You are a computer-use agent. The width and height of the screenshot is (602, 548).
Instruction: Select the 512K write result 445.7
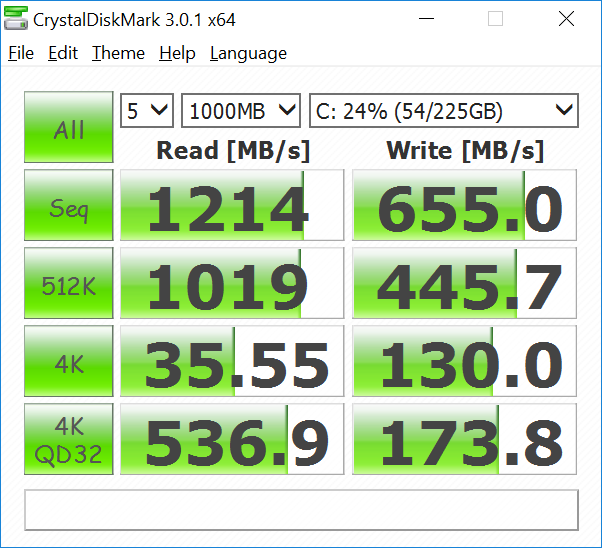coord(465,283)
